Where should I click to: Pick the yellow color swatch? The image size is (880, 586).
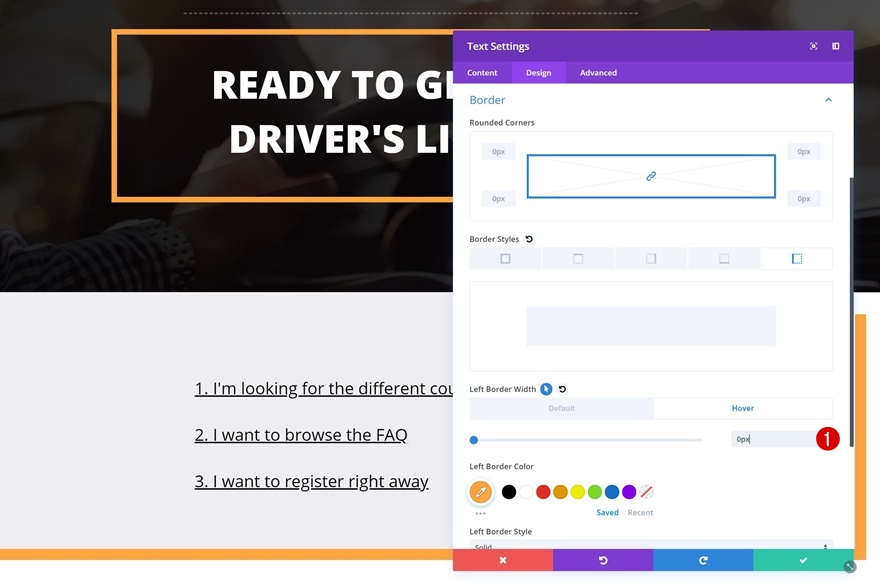578,492
